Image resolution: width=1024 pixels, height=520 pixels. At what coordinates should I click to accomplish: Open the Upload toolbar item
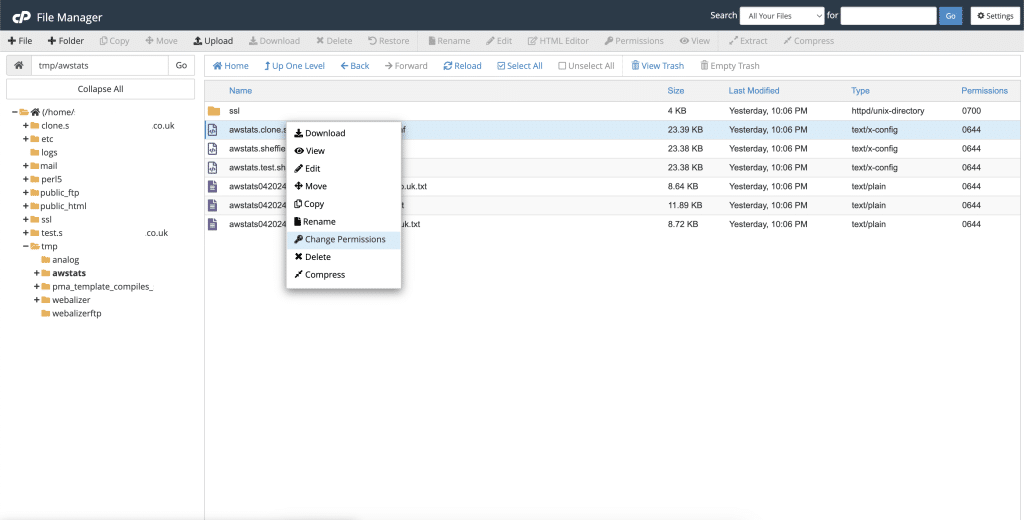(213, 41)
